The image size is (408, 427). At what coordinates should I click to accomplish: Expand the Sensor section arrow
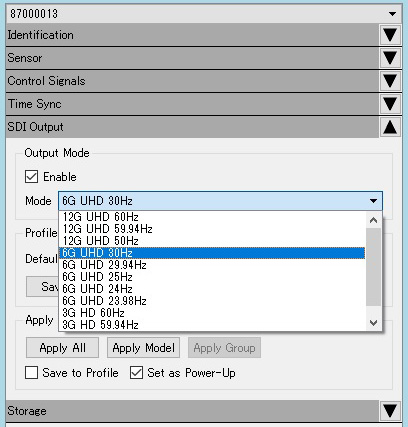point(390,58)
